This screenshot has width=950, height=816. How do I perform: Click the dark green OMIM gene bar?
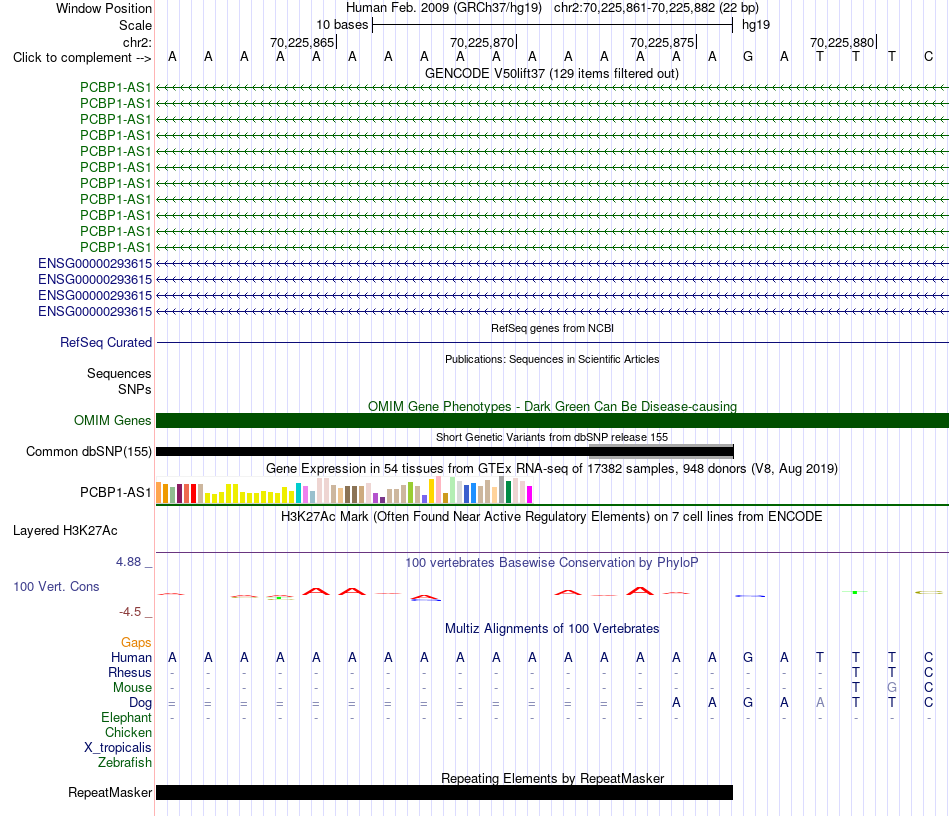pyautogui.click(x=552, y=420)
